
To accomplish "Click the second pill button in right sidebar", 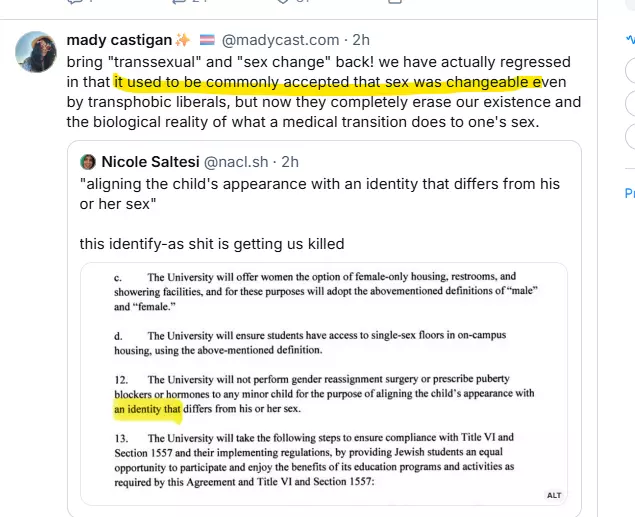I will click(630, 105).
